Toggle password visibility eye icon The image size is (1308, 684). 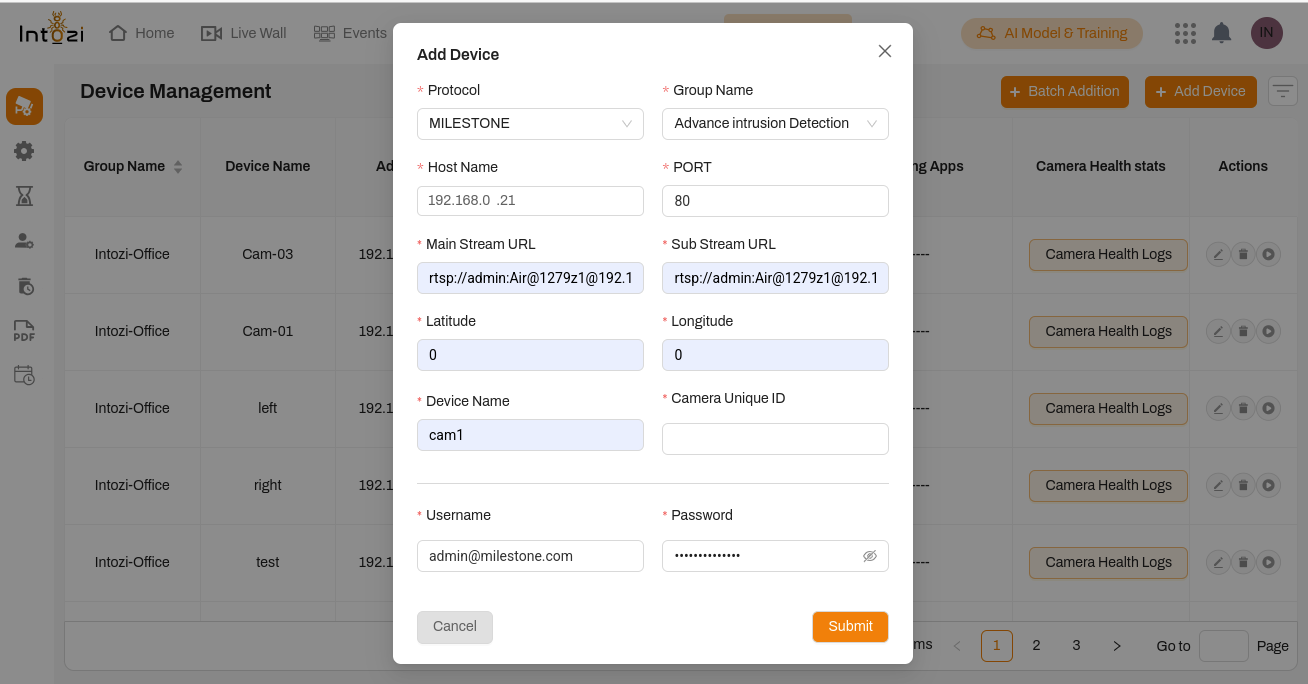click(869, 556)
